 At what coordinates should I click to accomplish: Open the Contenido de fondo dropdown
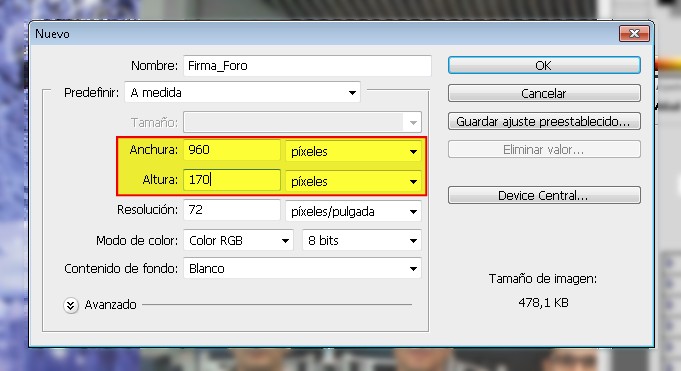click(302, 268)
